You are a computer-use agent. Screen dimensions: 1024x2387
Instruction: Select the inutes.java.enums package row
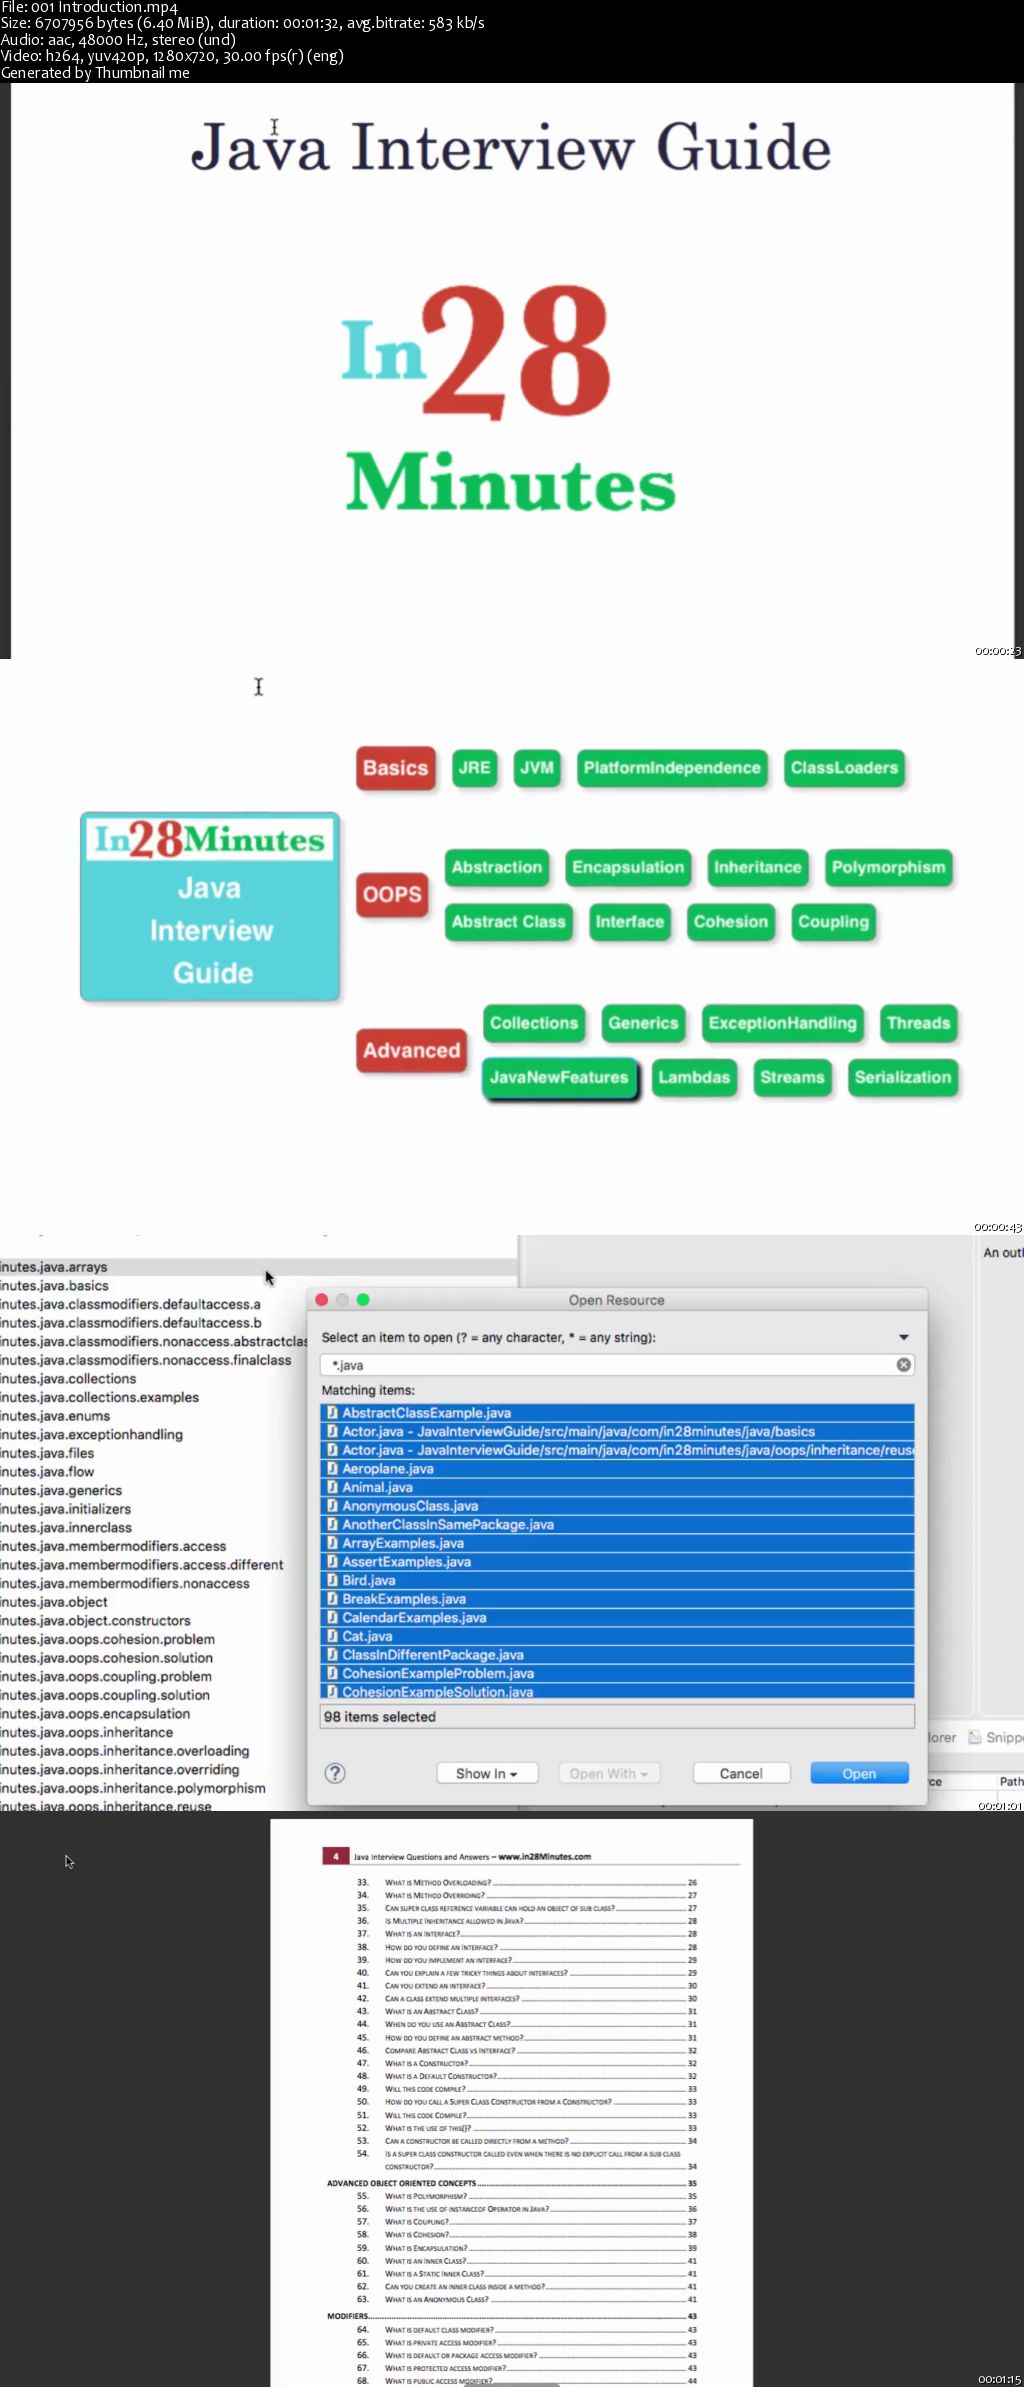(x=55, y=1416)
